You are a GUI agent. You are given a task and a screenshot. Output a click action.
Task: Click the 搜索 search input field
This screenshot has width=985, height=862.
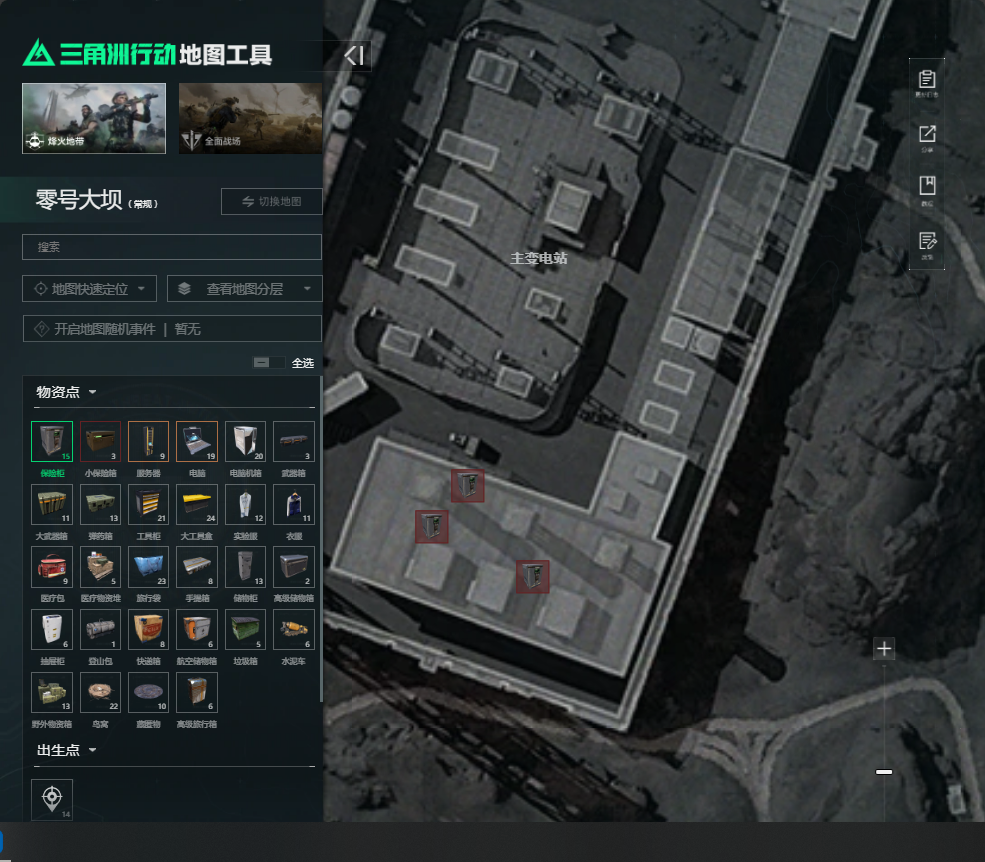click(x=171, y=247)
